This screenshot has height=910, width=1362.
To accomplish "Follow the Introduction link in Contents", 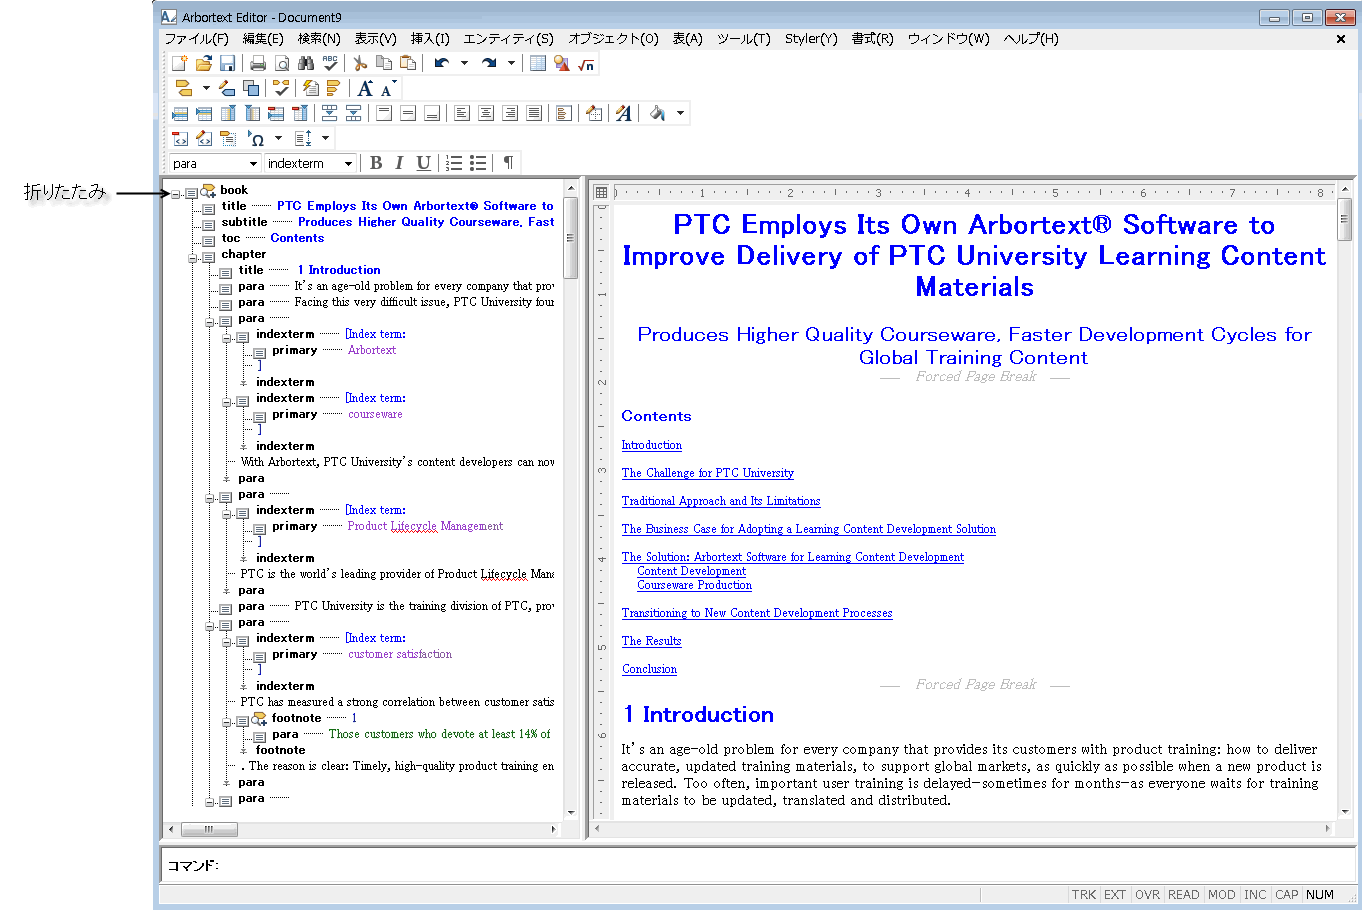I will [652, 445].
